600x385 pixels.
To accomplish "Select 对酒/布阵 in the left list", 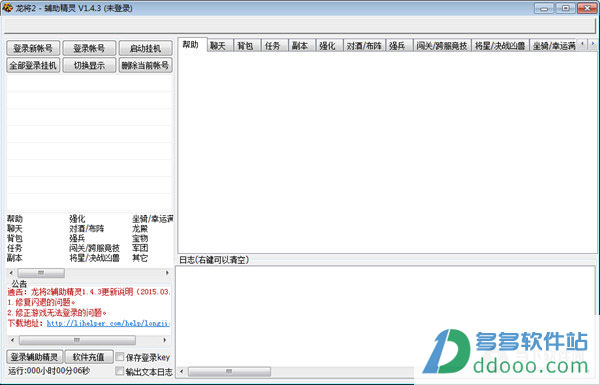I will point(87,229).
